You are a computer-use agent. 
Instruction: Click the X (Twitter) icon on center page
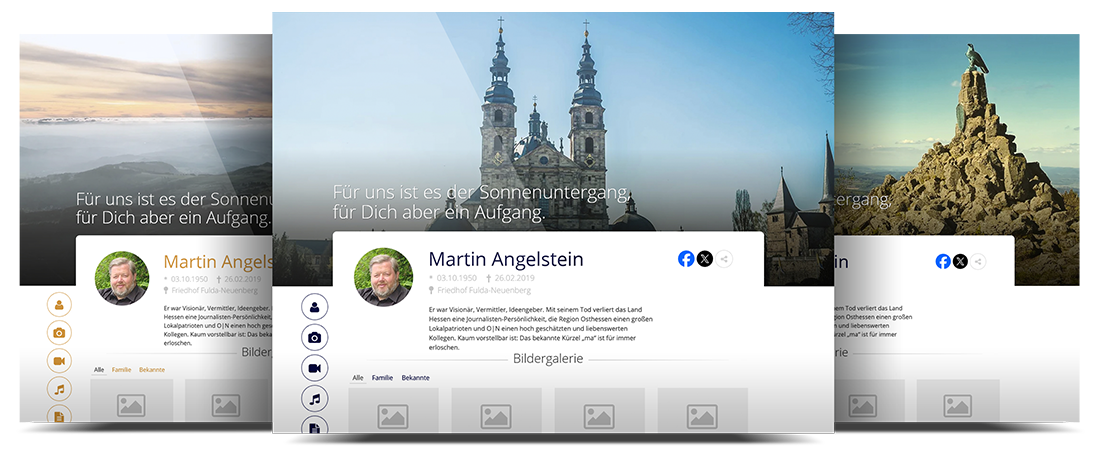point(705,259)
